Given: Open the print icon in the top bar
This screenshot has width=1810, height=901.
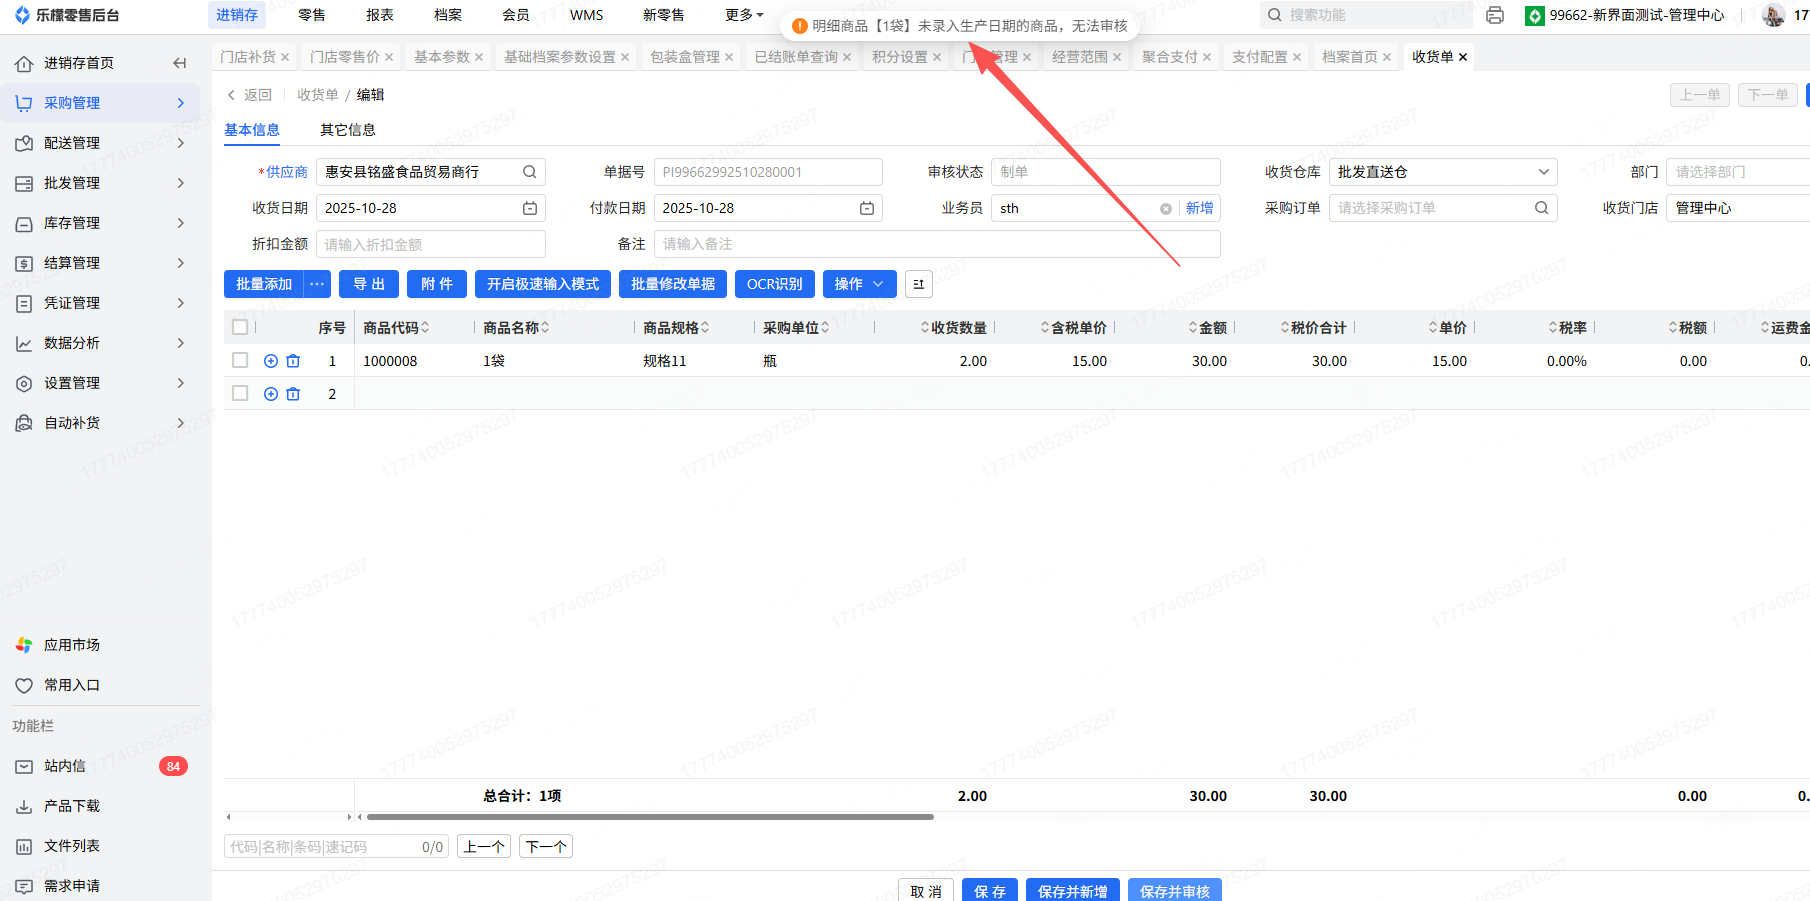Looking at the screenshot, I should pyautogui.click(x=1495, y=15).
